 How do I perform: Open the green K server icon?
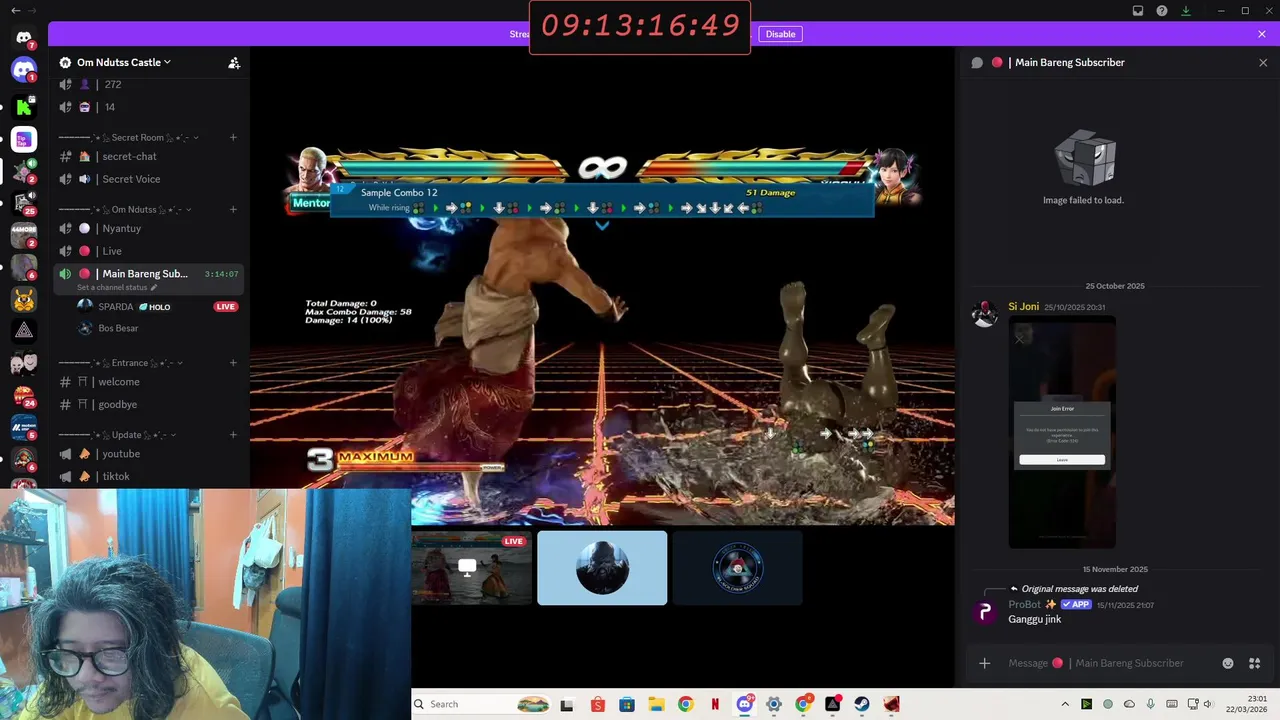coord(24,106)
